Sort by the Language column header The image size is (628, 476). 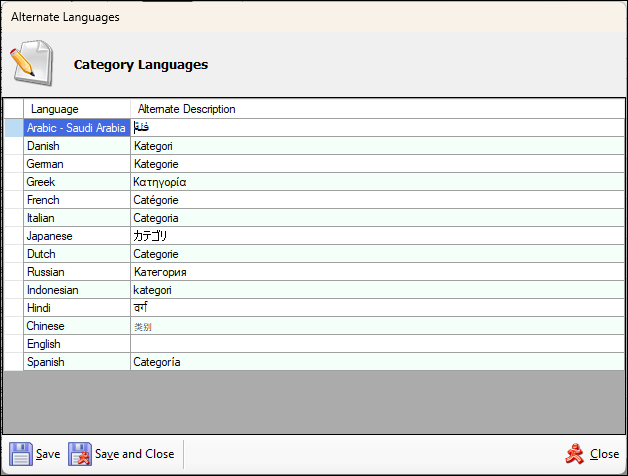point(77,109)
